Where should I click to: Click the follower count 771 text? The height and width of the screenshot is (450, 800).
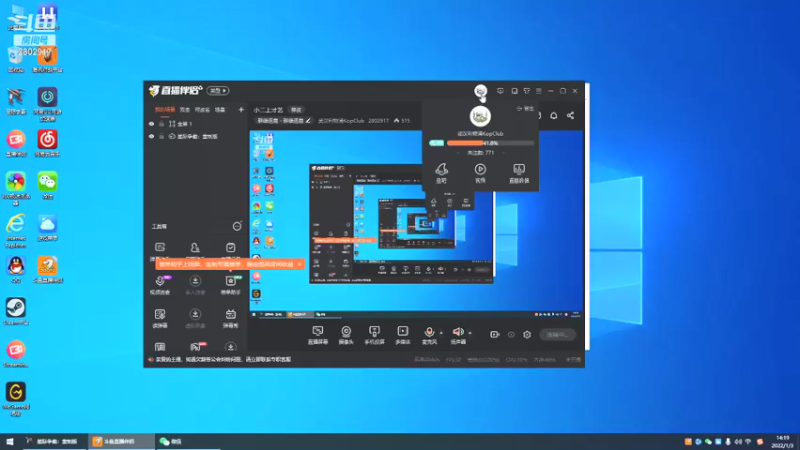point(481,153)
